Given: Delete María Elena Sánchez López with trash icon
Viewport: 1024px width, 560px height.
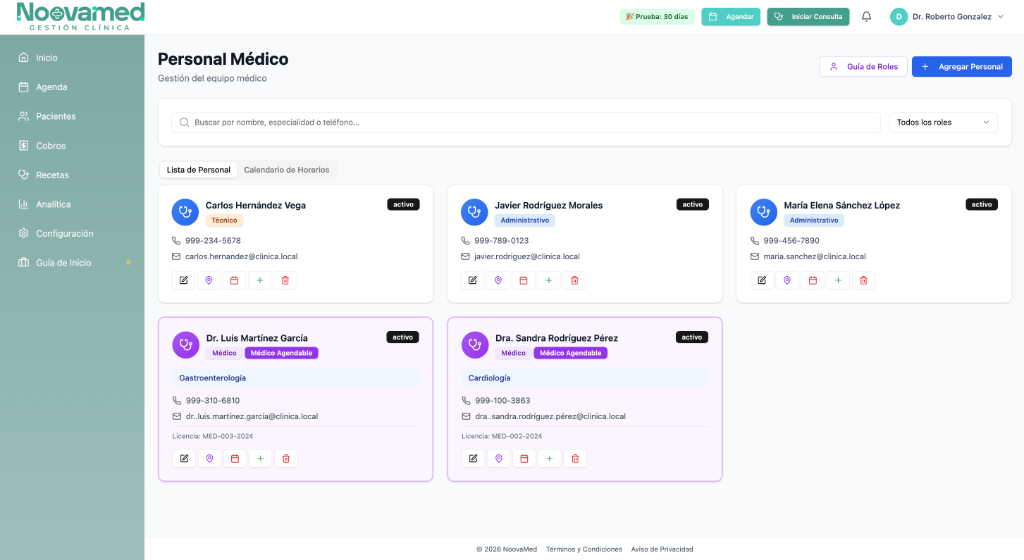Looking at the screenshot, I should tap(864, 281).
